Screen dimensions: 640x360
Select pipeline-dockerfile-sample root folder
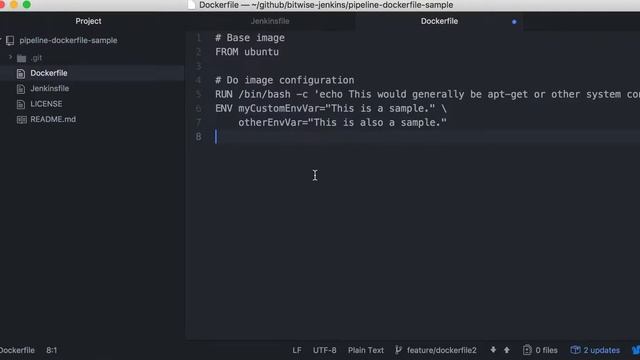(68, 40)
